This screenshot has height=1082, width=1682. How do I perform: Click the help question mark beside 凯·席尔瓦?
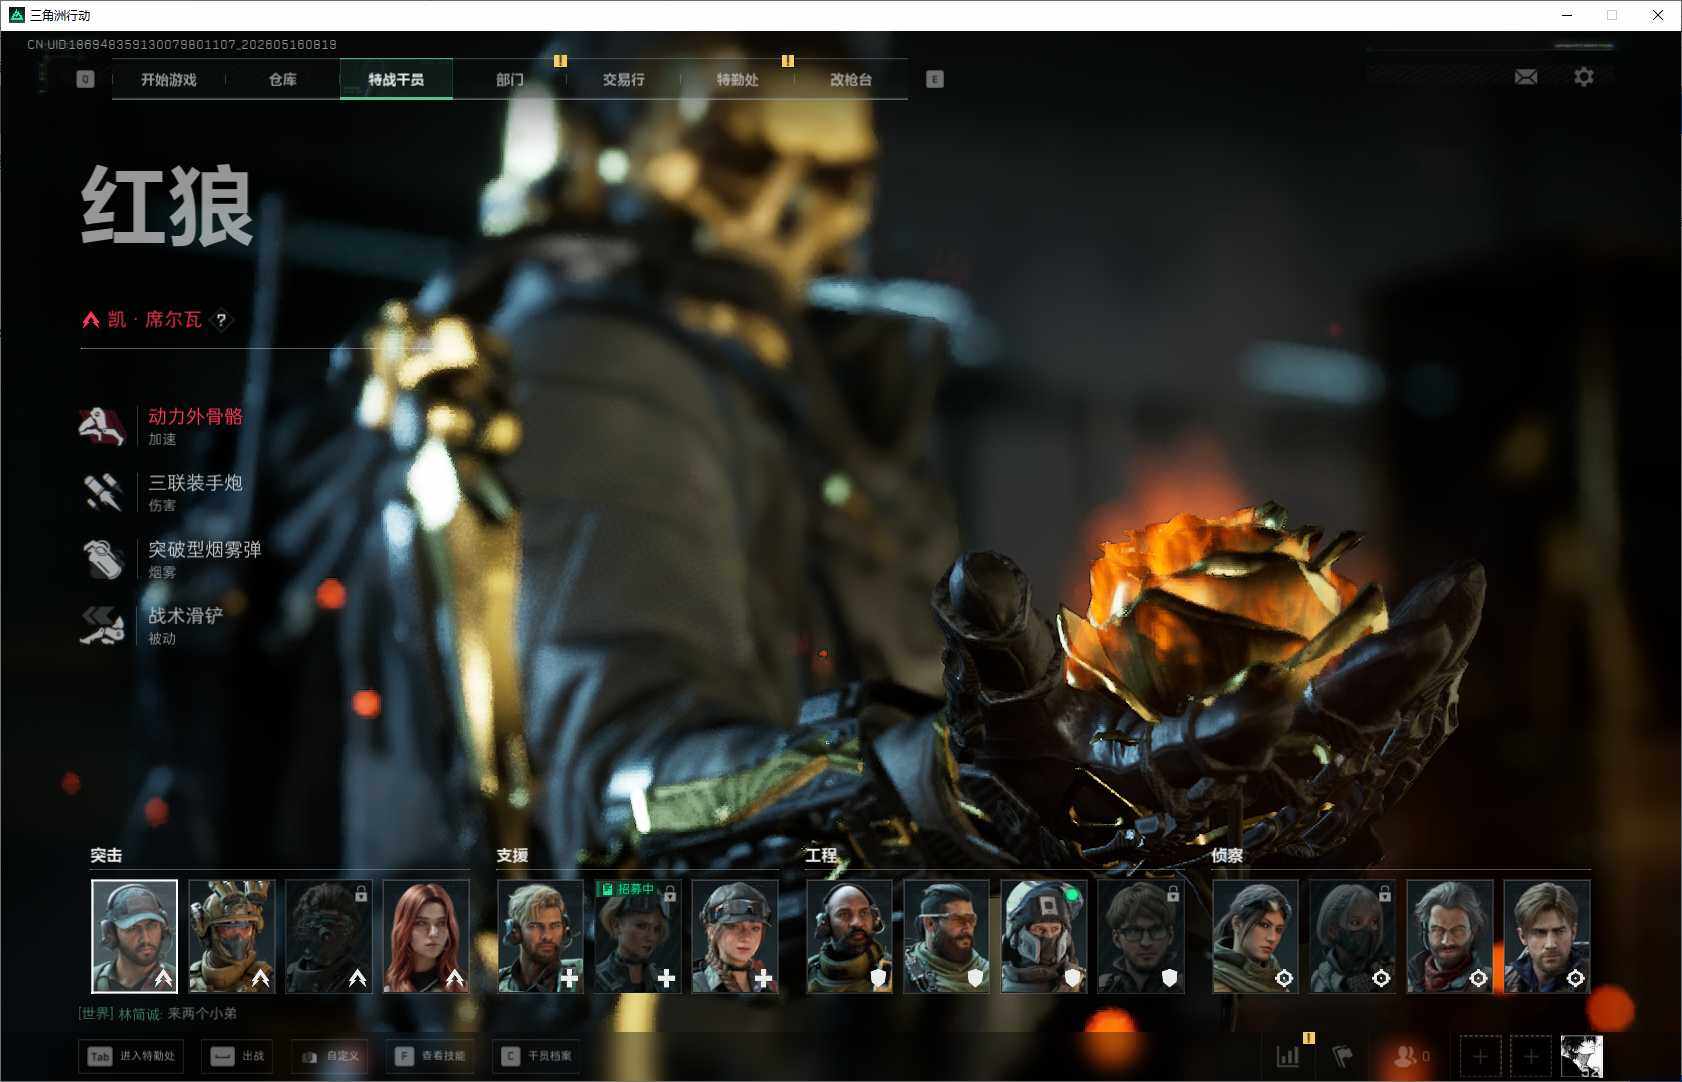pos(221,320)
